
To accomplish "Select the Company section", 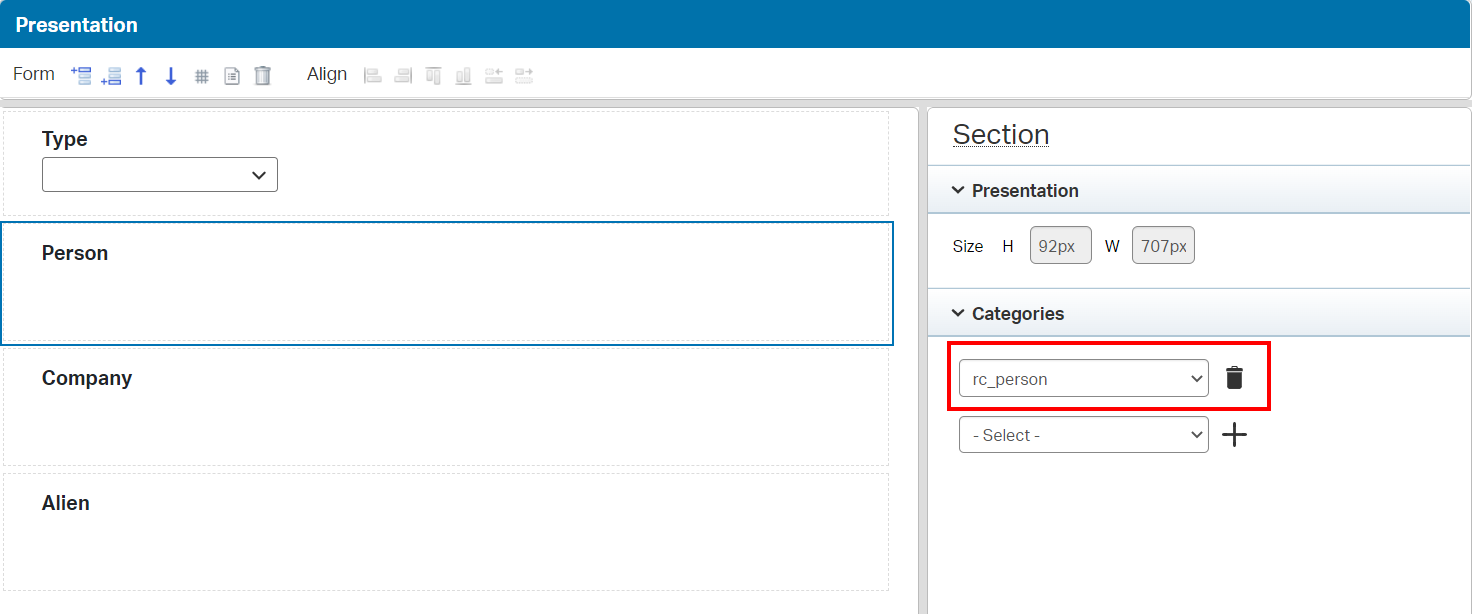I will point(446,406).
